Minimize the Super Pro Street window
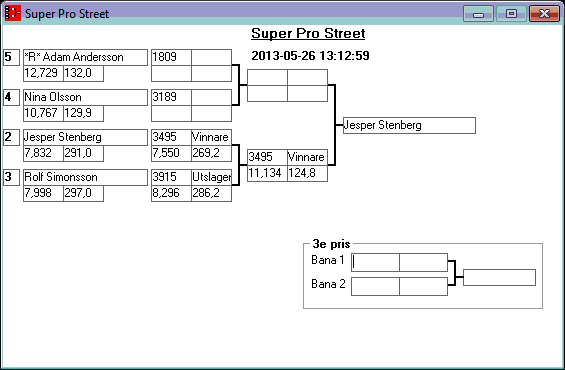Viewport: 565px width, 370px height. tap(478, 14)
